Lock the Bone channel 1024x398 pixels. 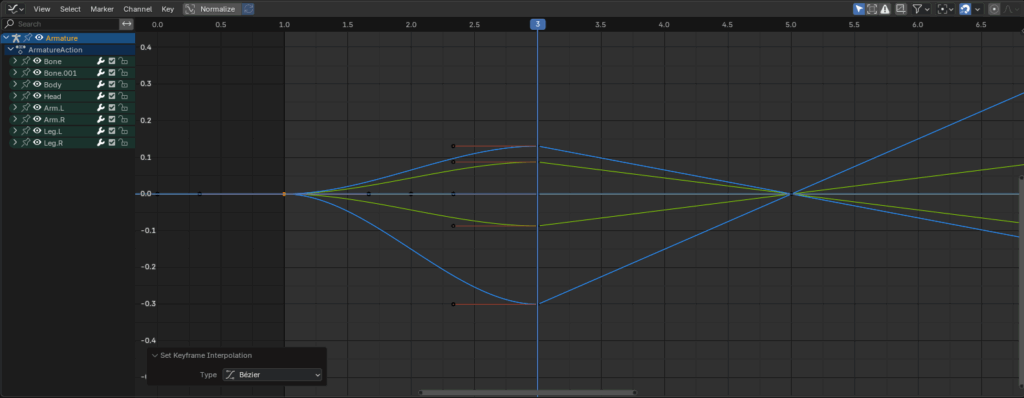pos(123,61)
